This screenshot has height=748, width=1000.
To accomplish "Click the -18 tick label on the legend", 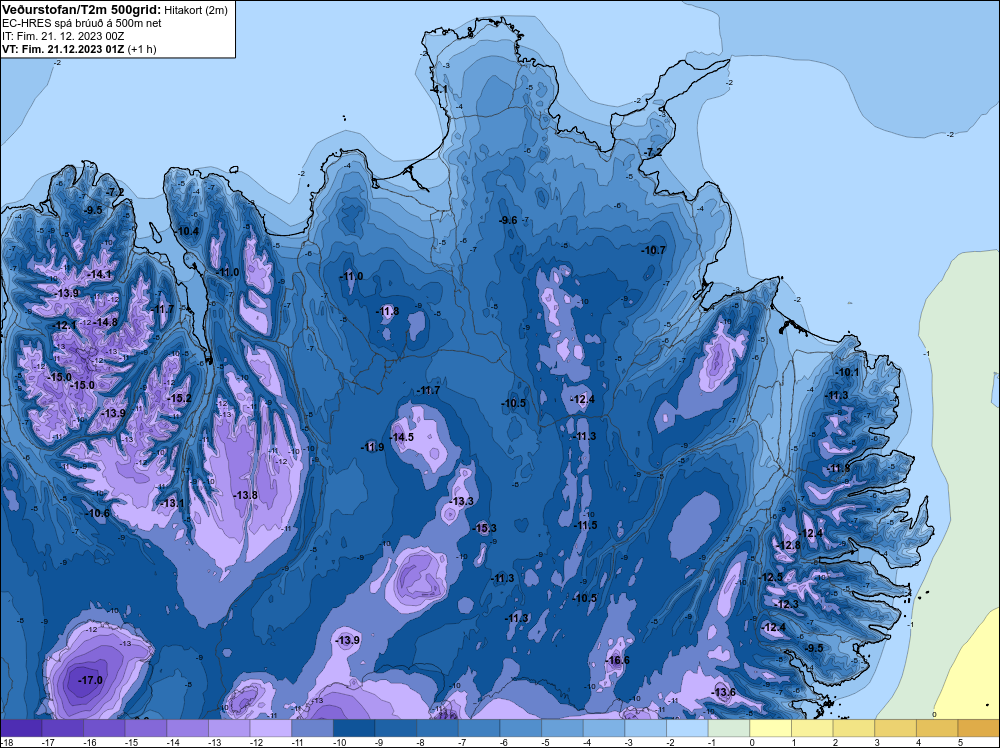I will pyautogui.click(x=6, y=742).
